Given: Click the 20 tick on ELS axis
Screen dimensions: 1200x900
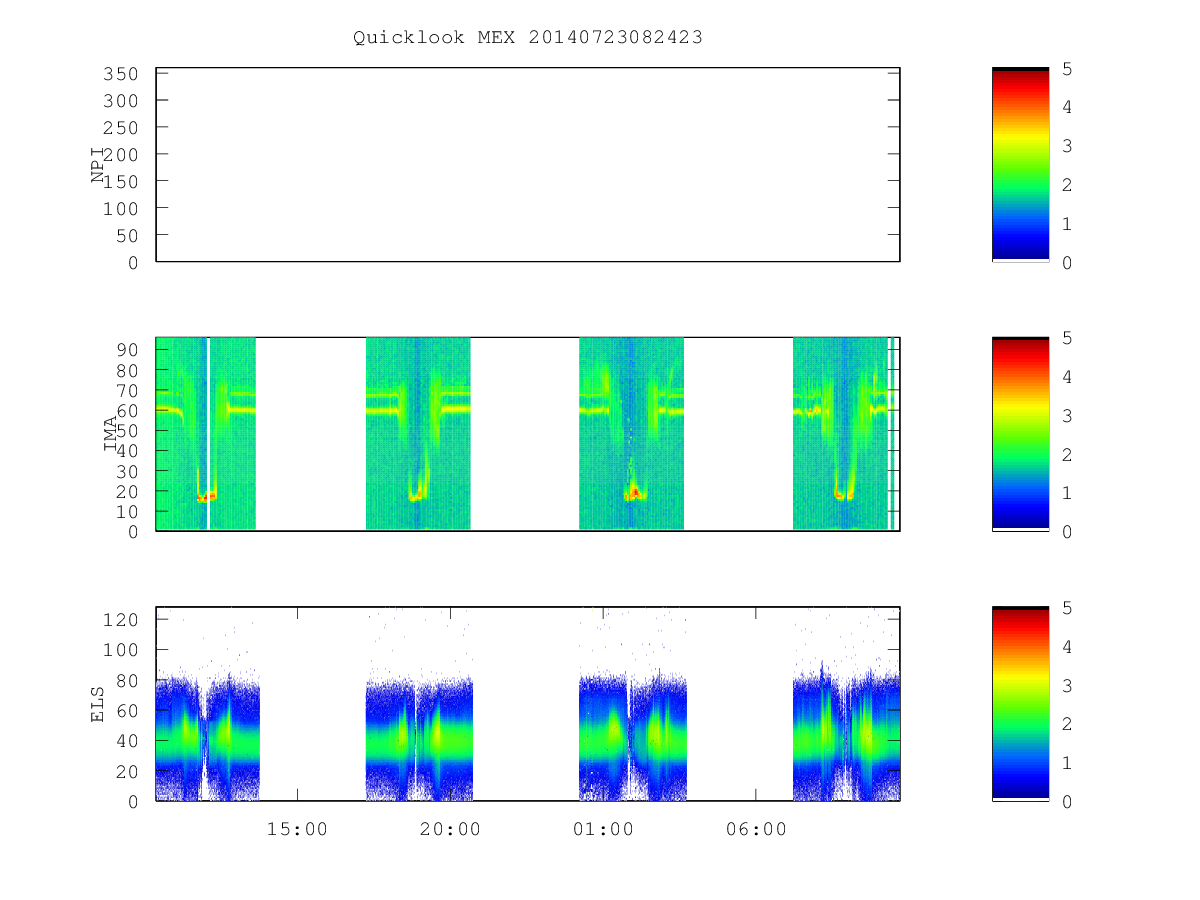Looking at the screenshot, I should pyautogui.click(x=127, y=771).
